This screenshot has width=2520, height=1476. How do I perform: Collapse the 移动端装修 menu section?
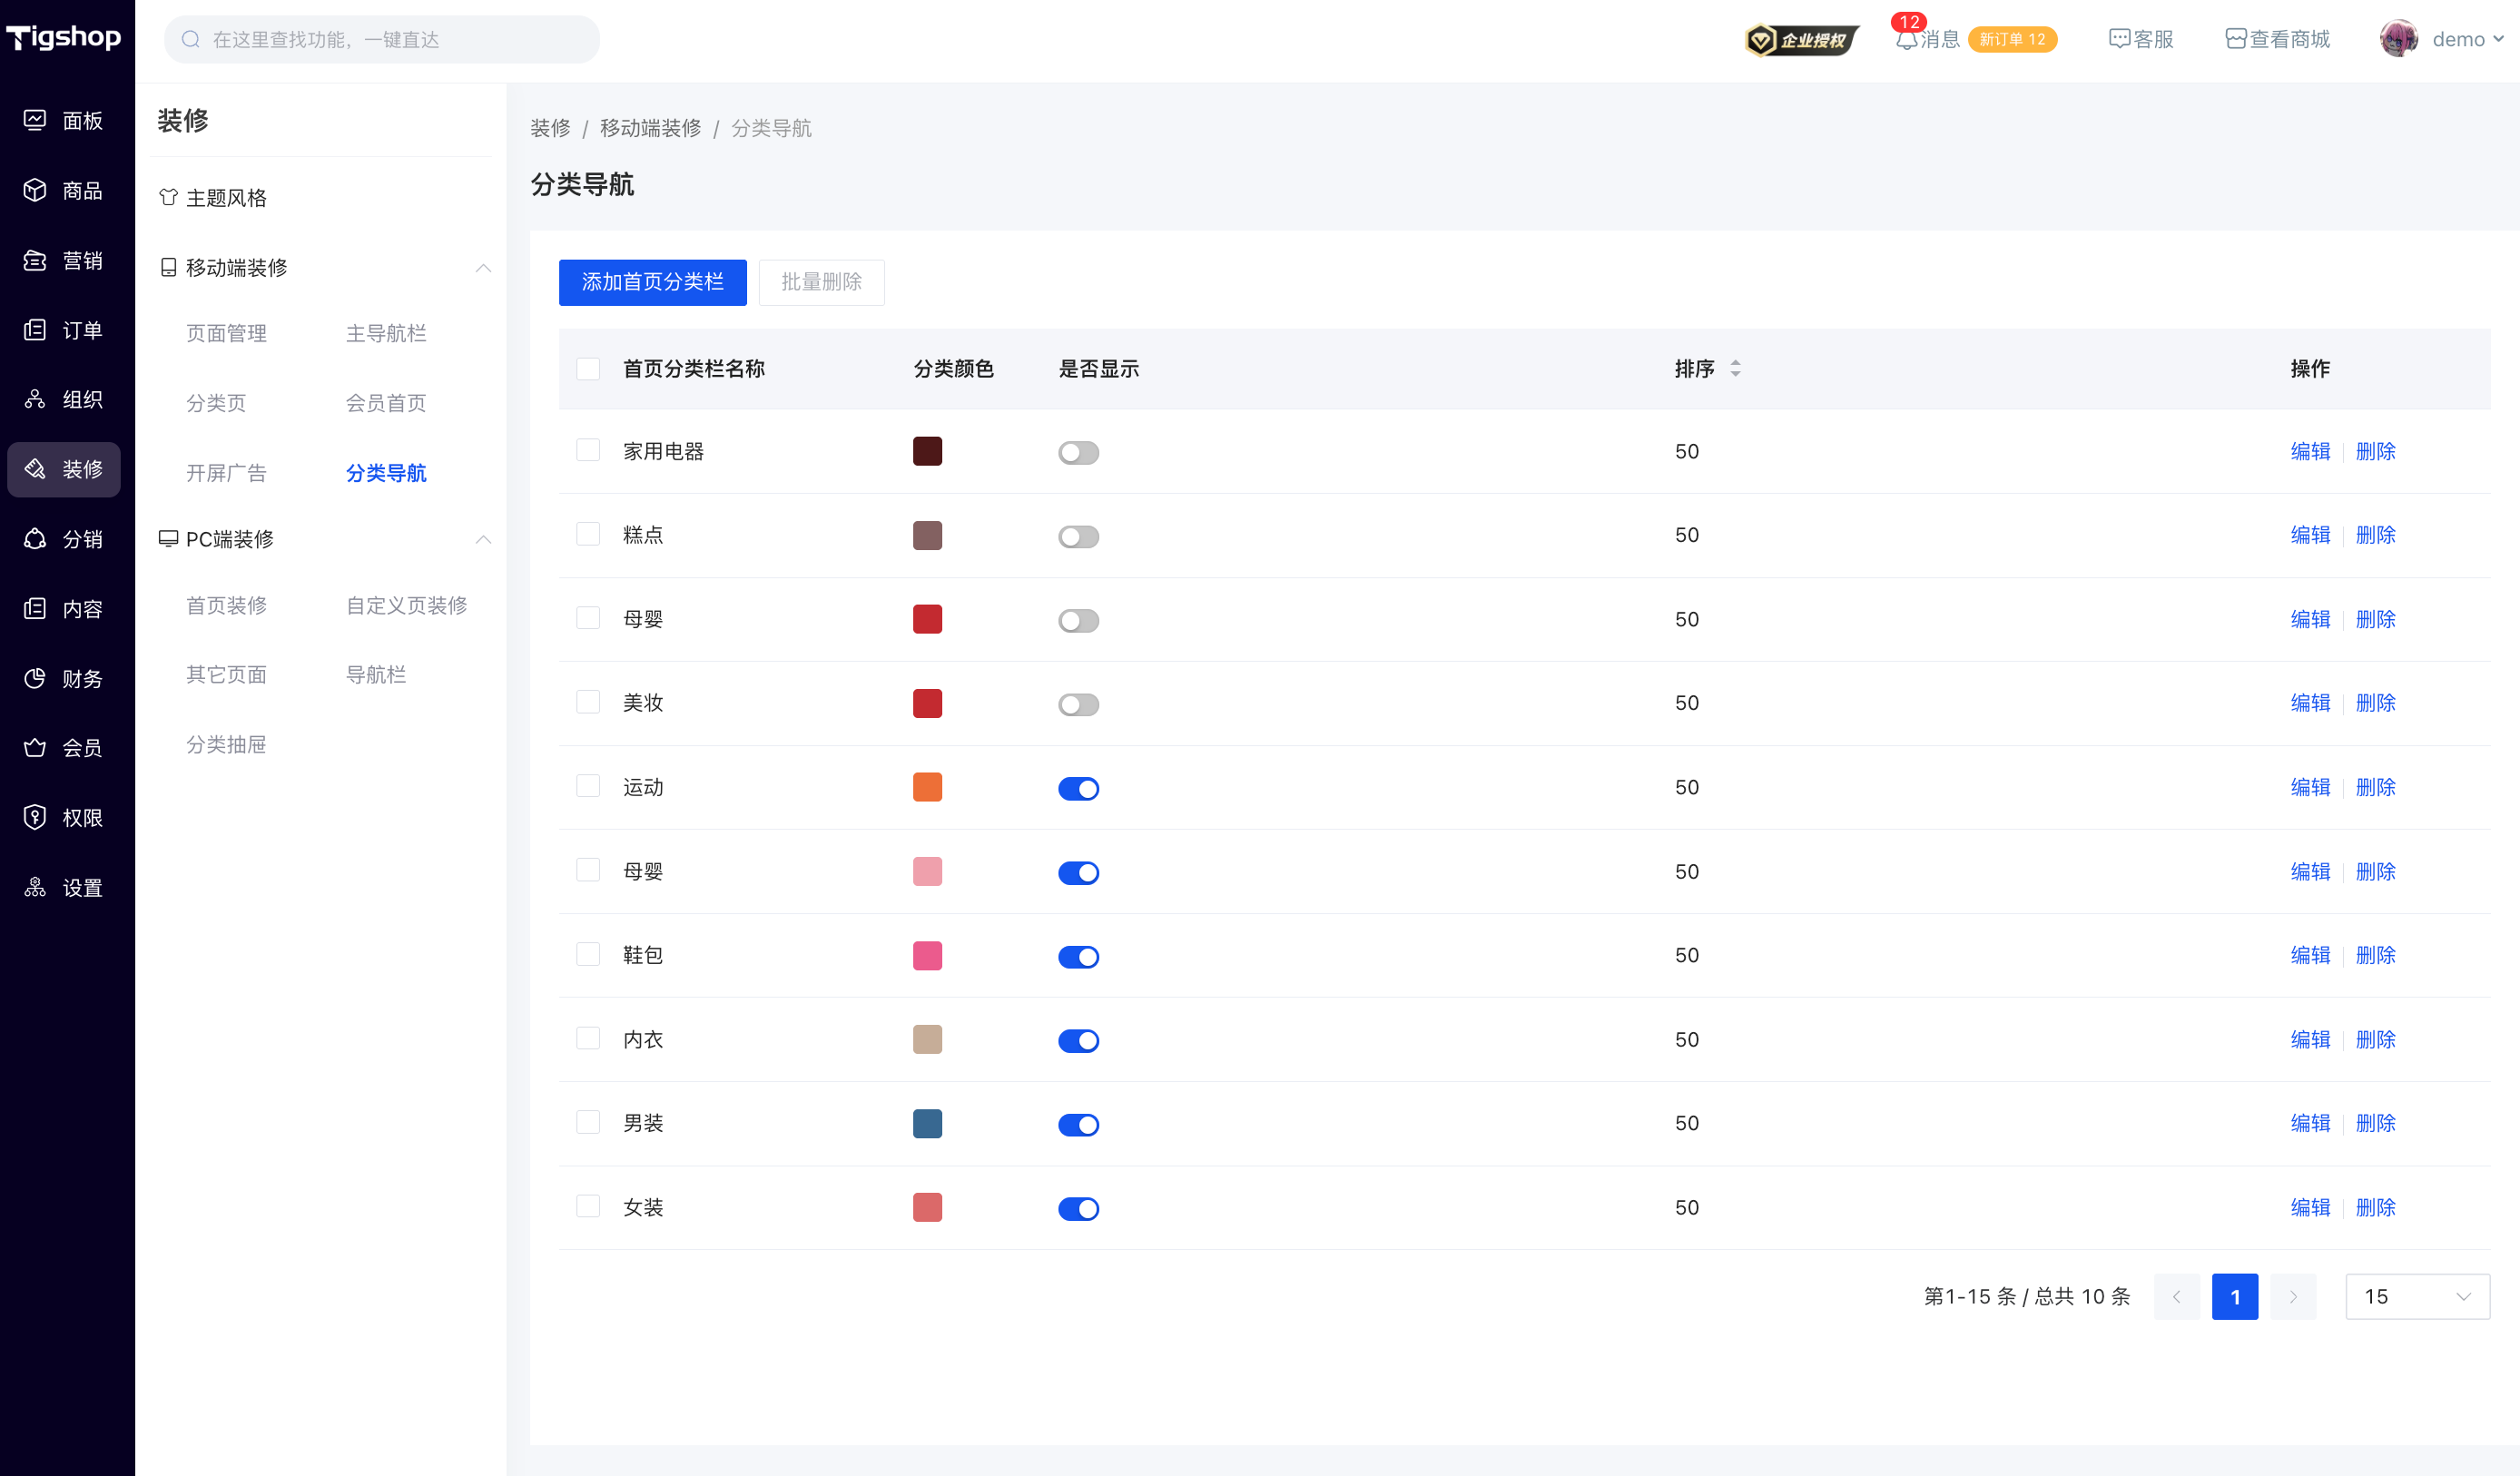(x=483, y=268)
